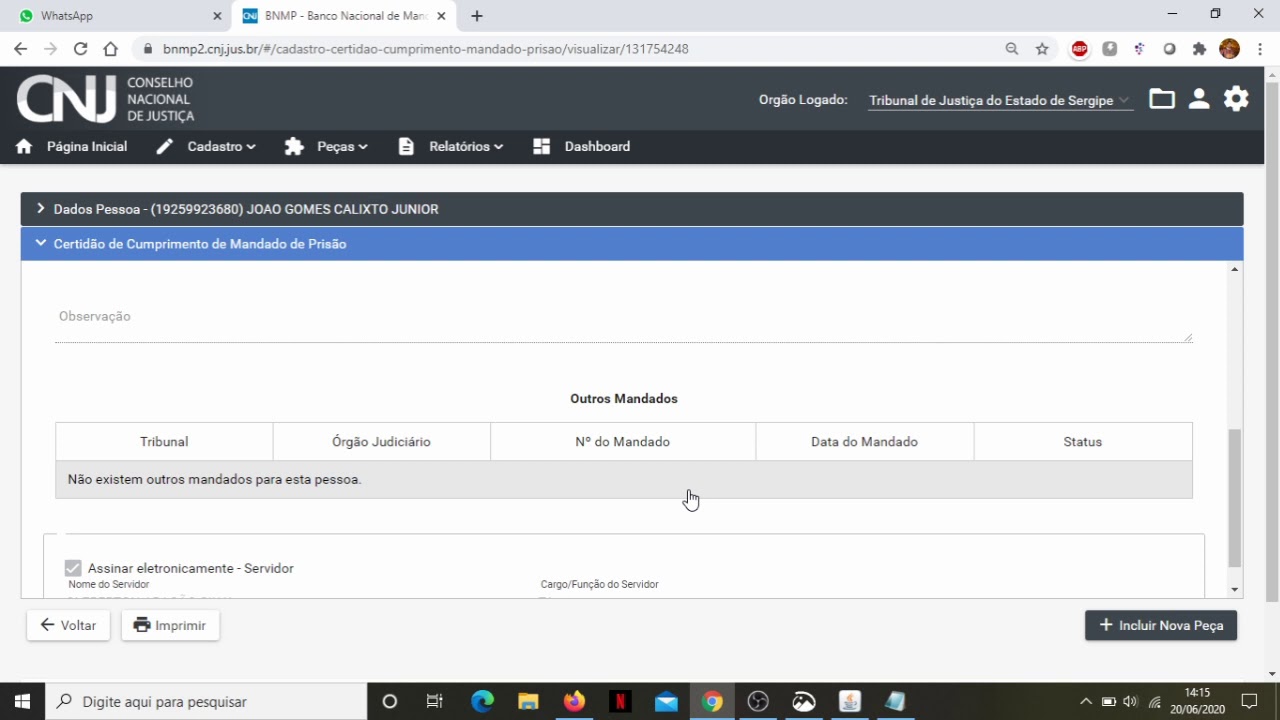Switch to Chrome on taskbar
The image size is (1280, 720).
click(712, 701)
